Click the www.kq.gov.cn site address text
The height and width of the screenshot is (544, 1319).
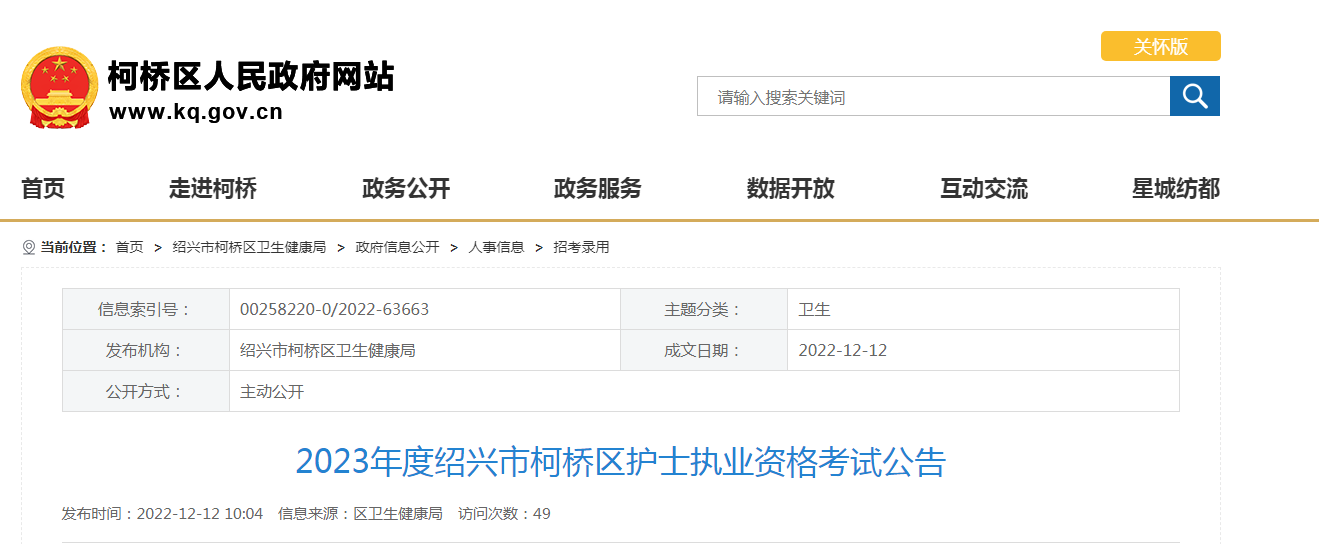tap(196, 112)
